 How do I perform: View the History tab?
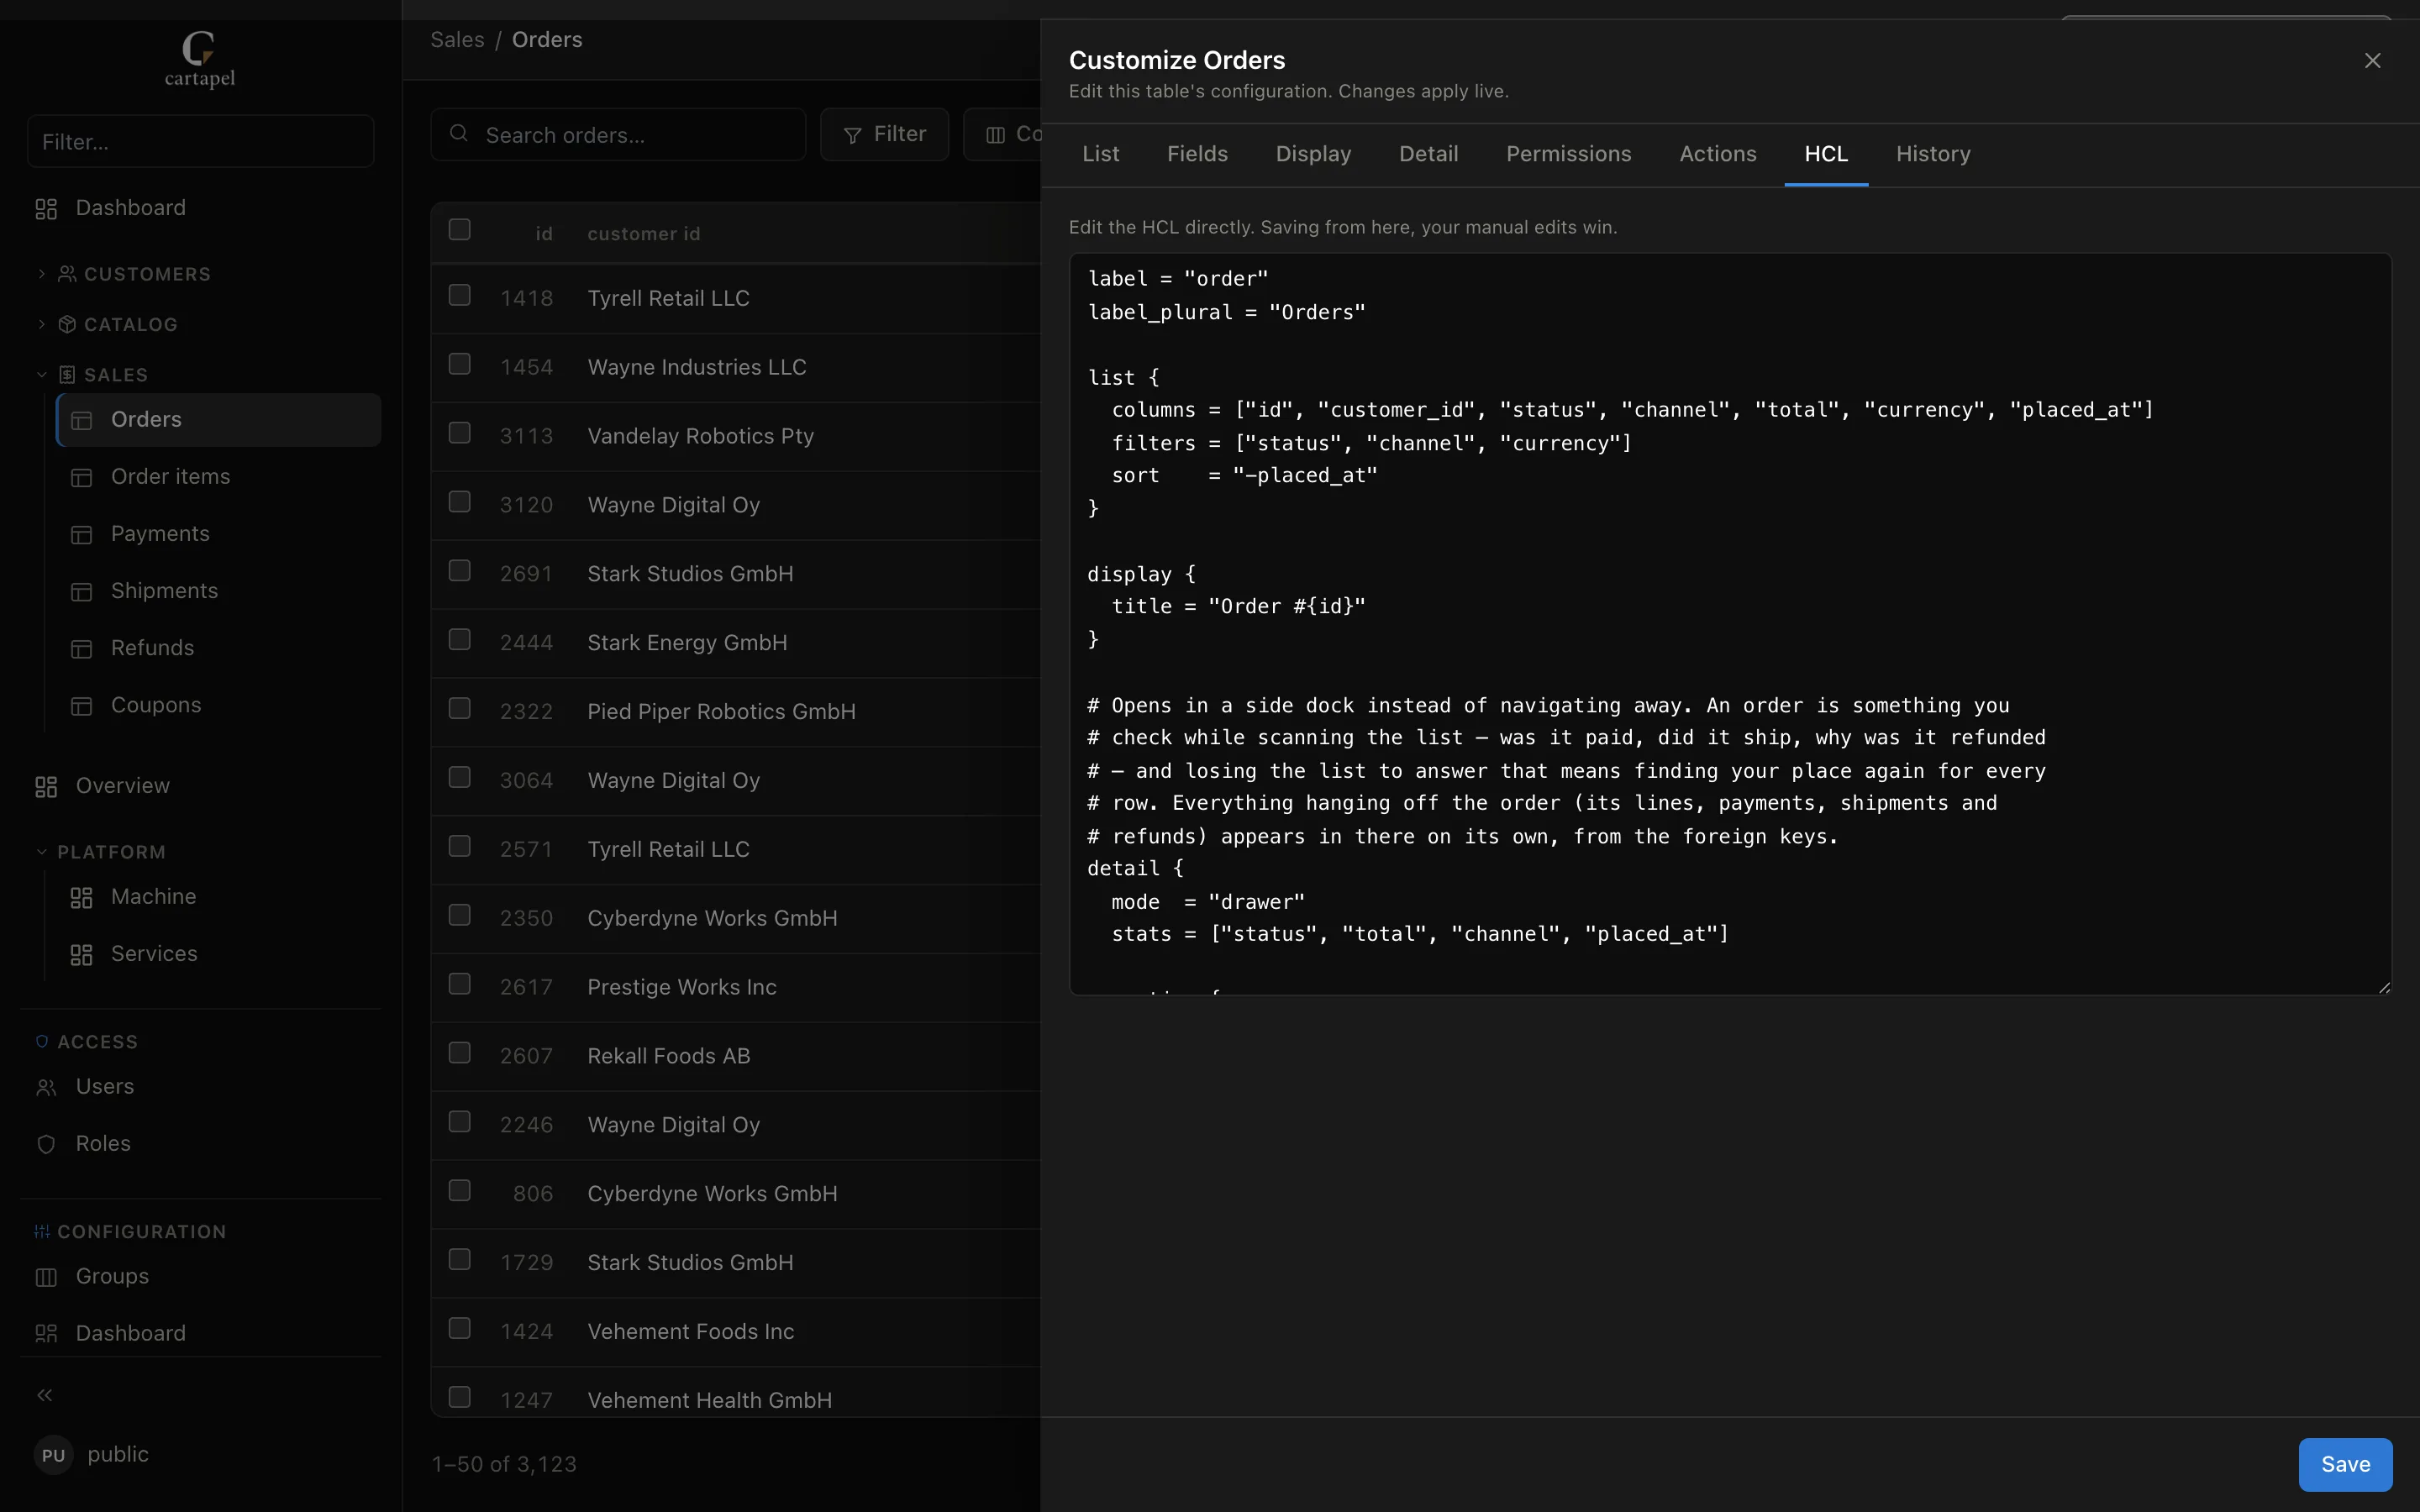click(1933, 154)
